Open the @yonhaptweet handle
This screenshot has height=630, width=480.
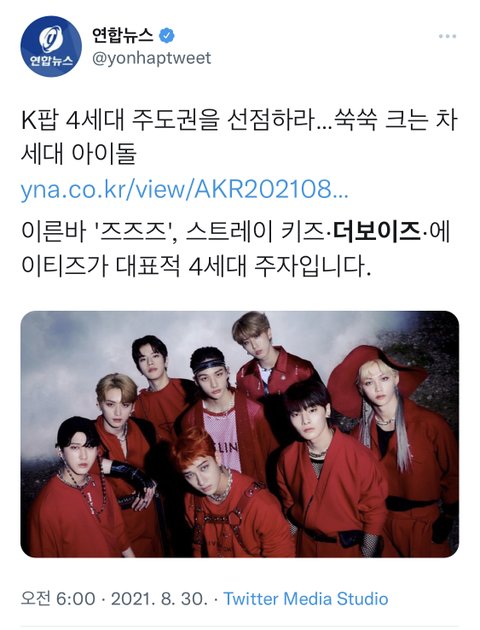pos(152,58)
